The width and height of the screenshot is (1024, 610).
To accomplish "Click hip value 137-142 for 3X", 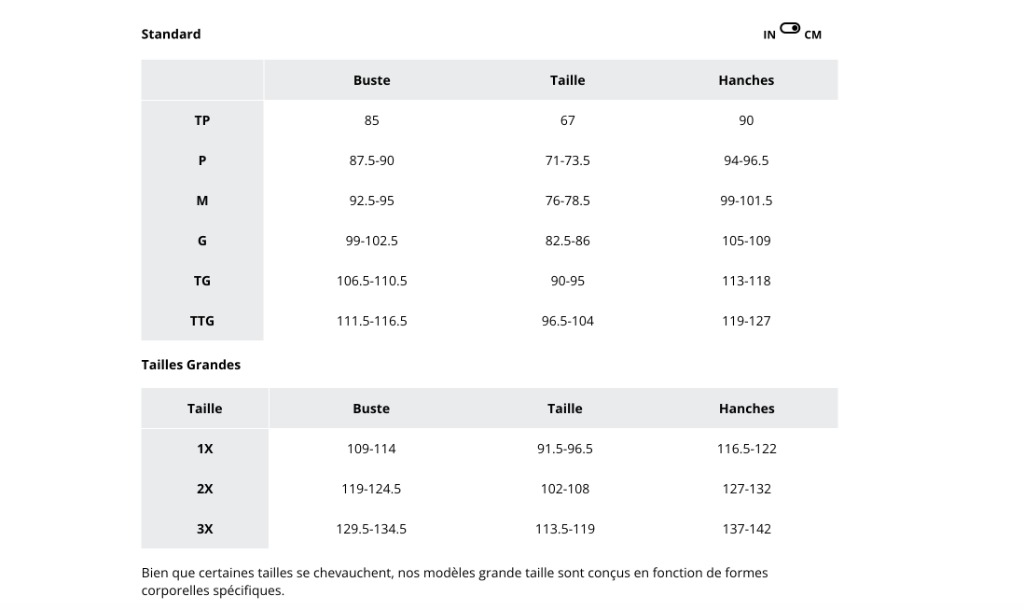I will (x=746, y=529).
